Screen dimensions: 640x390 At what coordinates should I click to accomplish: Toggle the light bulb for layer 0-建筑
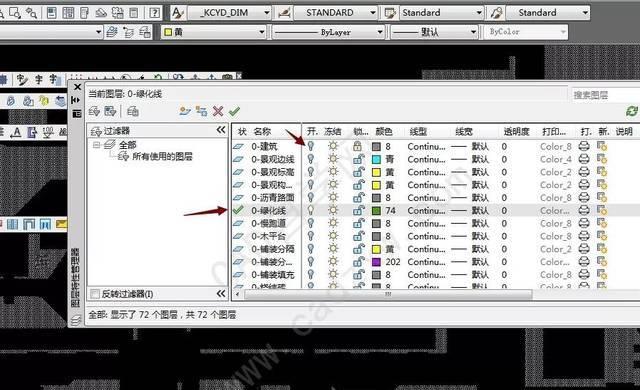[311, 146]
